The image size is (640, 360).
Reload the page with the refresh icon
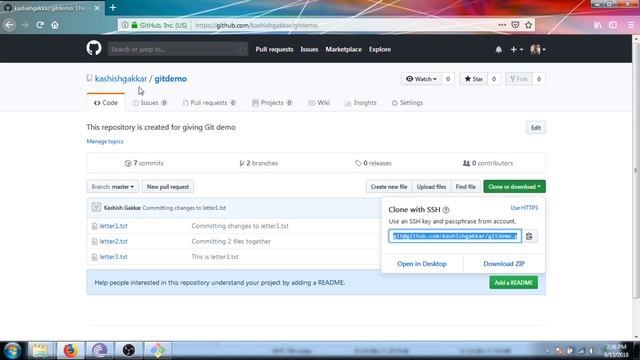point(40,25)
